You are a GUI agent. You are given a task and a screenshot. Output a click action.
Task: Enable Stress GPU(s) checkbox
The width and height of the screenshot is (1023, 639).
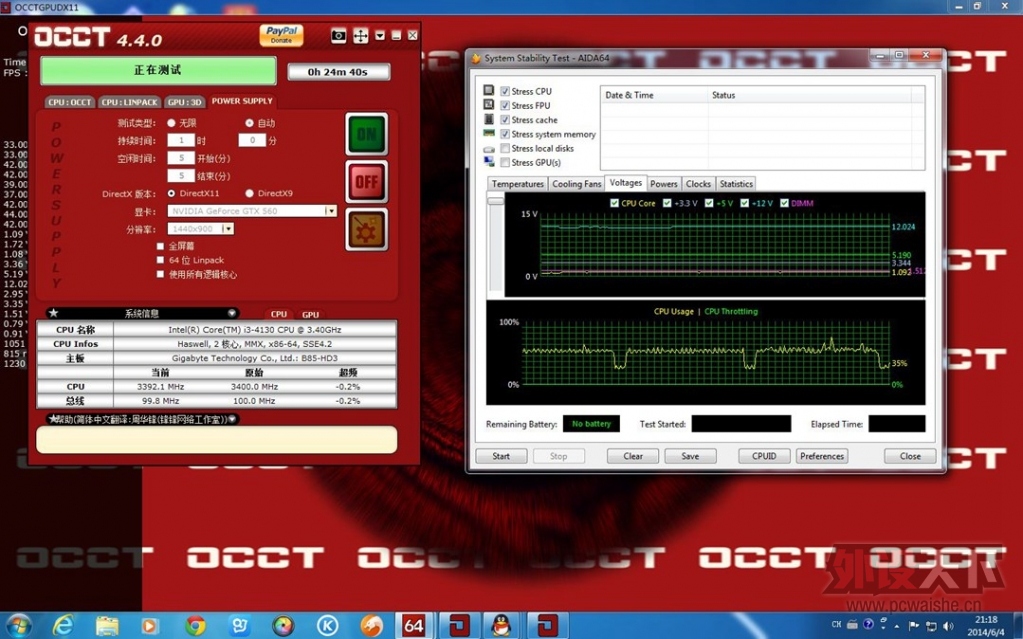(505, 163)
